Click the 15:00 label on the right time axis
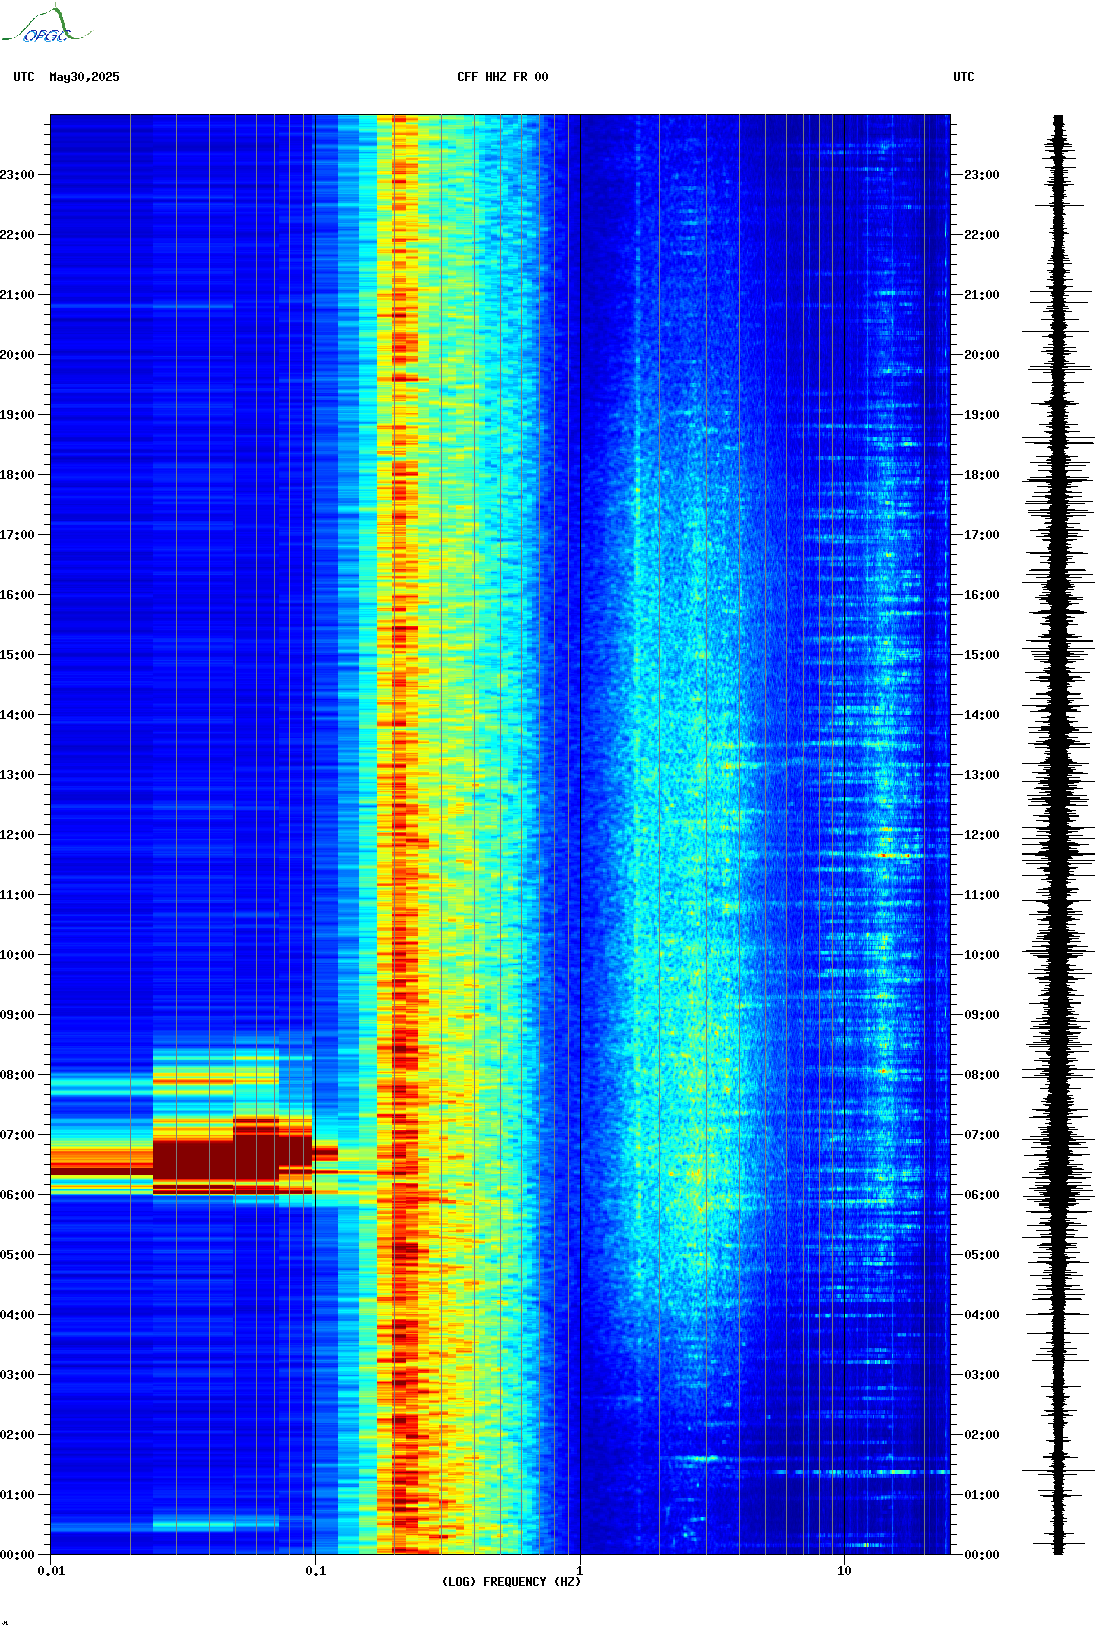The height and width of the screenshot is (1634, 1102). click(x=982, y=655)
